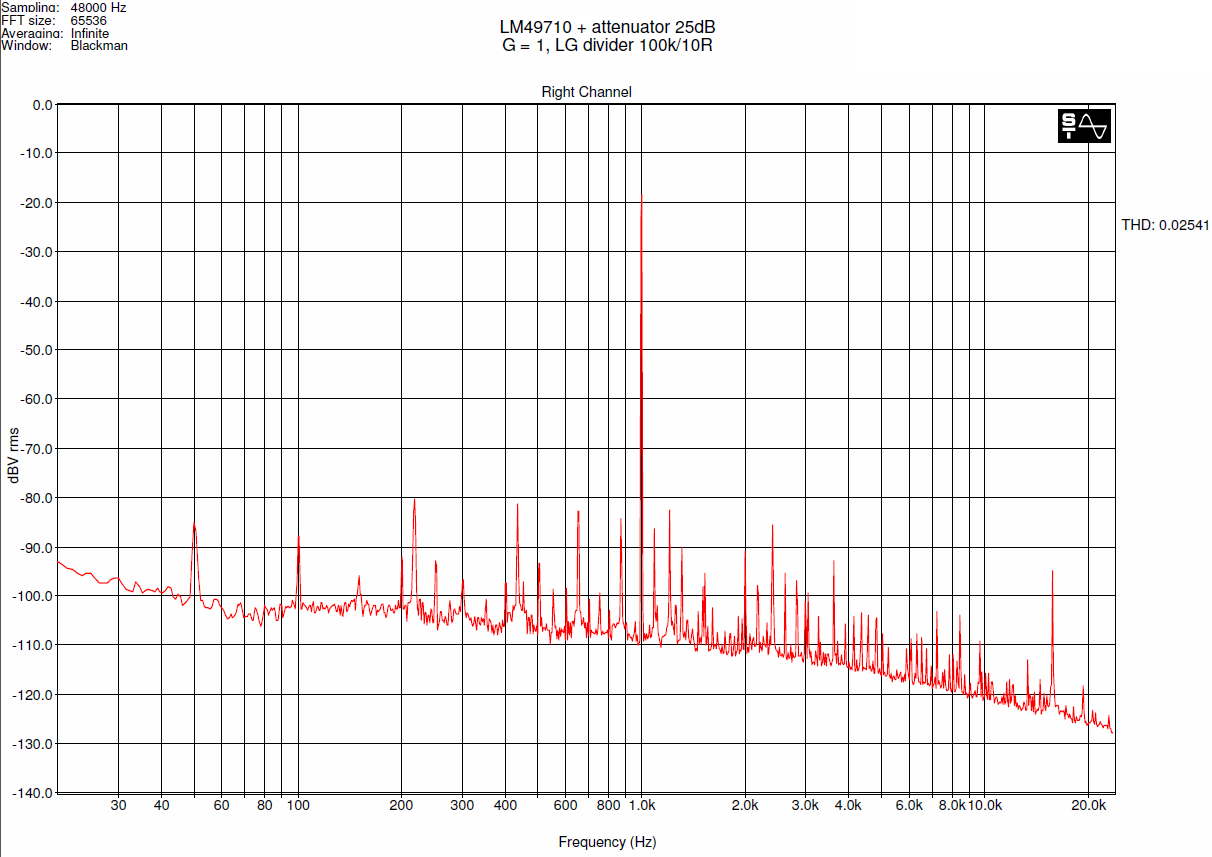
Task: Click the FFT size 65536 value
Action: [x=89, y=20]
